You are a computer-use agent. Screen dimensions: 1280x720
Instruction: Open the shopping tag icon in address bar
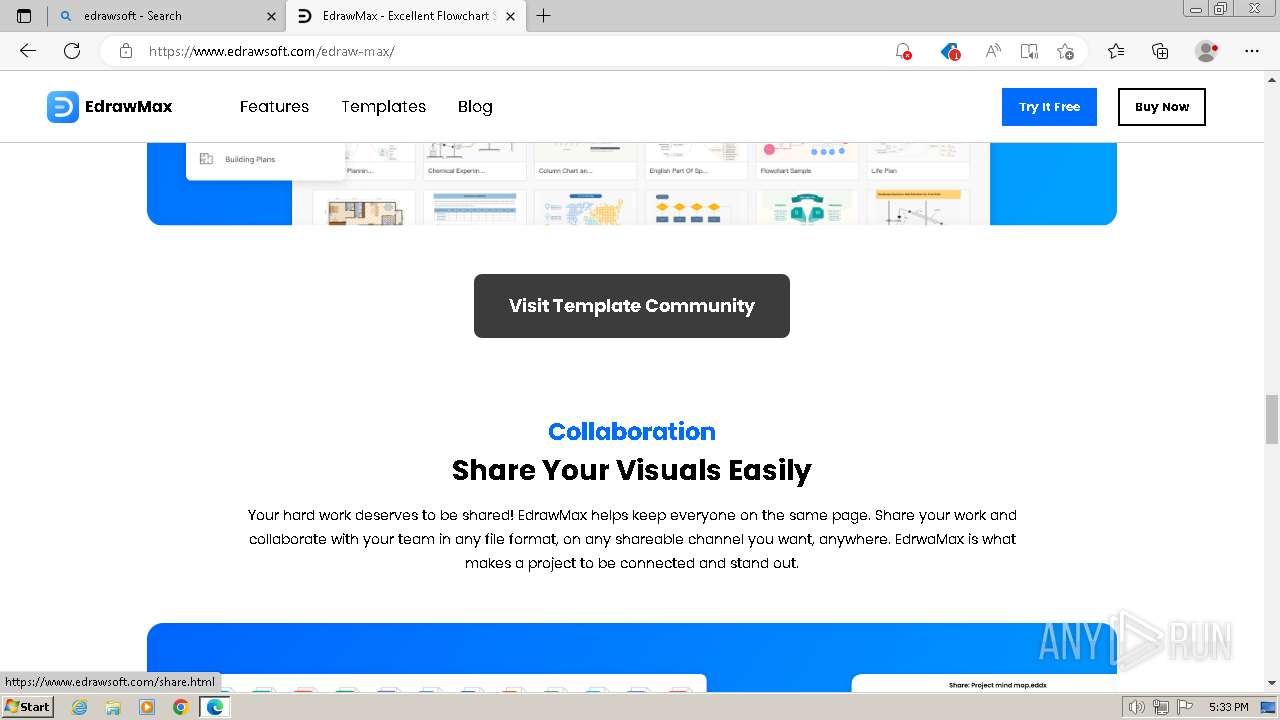(950, 51)
